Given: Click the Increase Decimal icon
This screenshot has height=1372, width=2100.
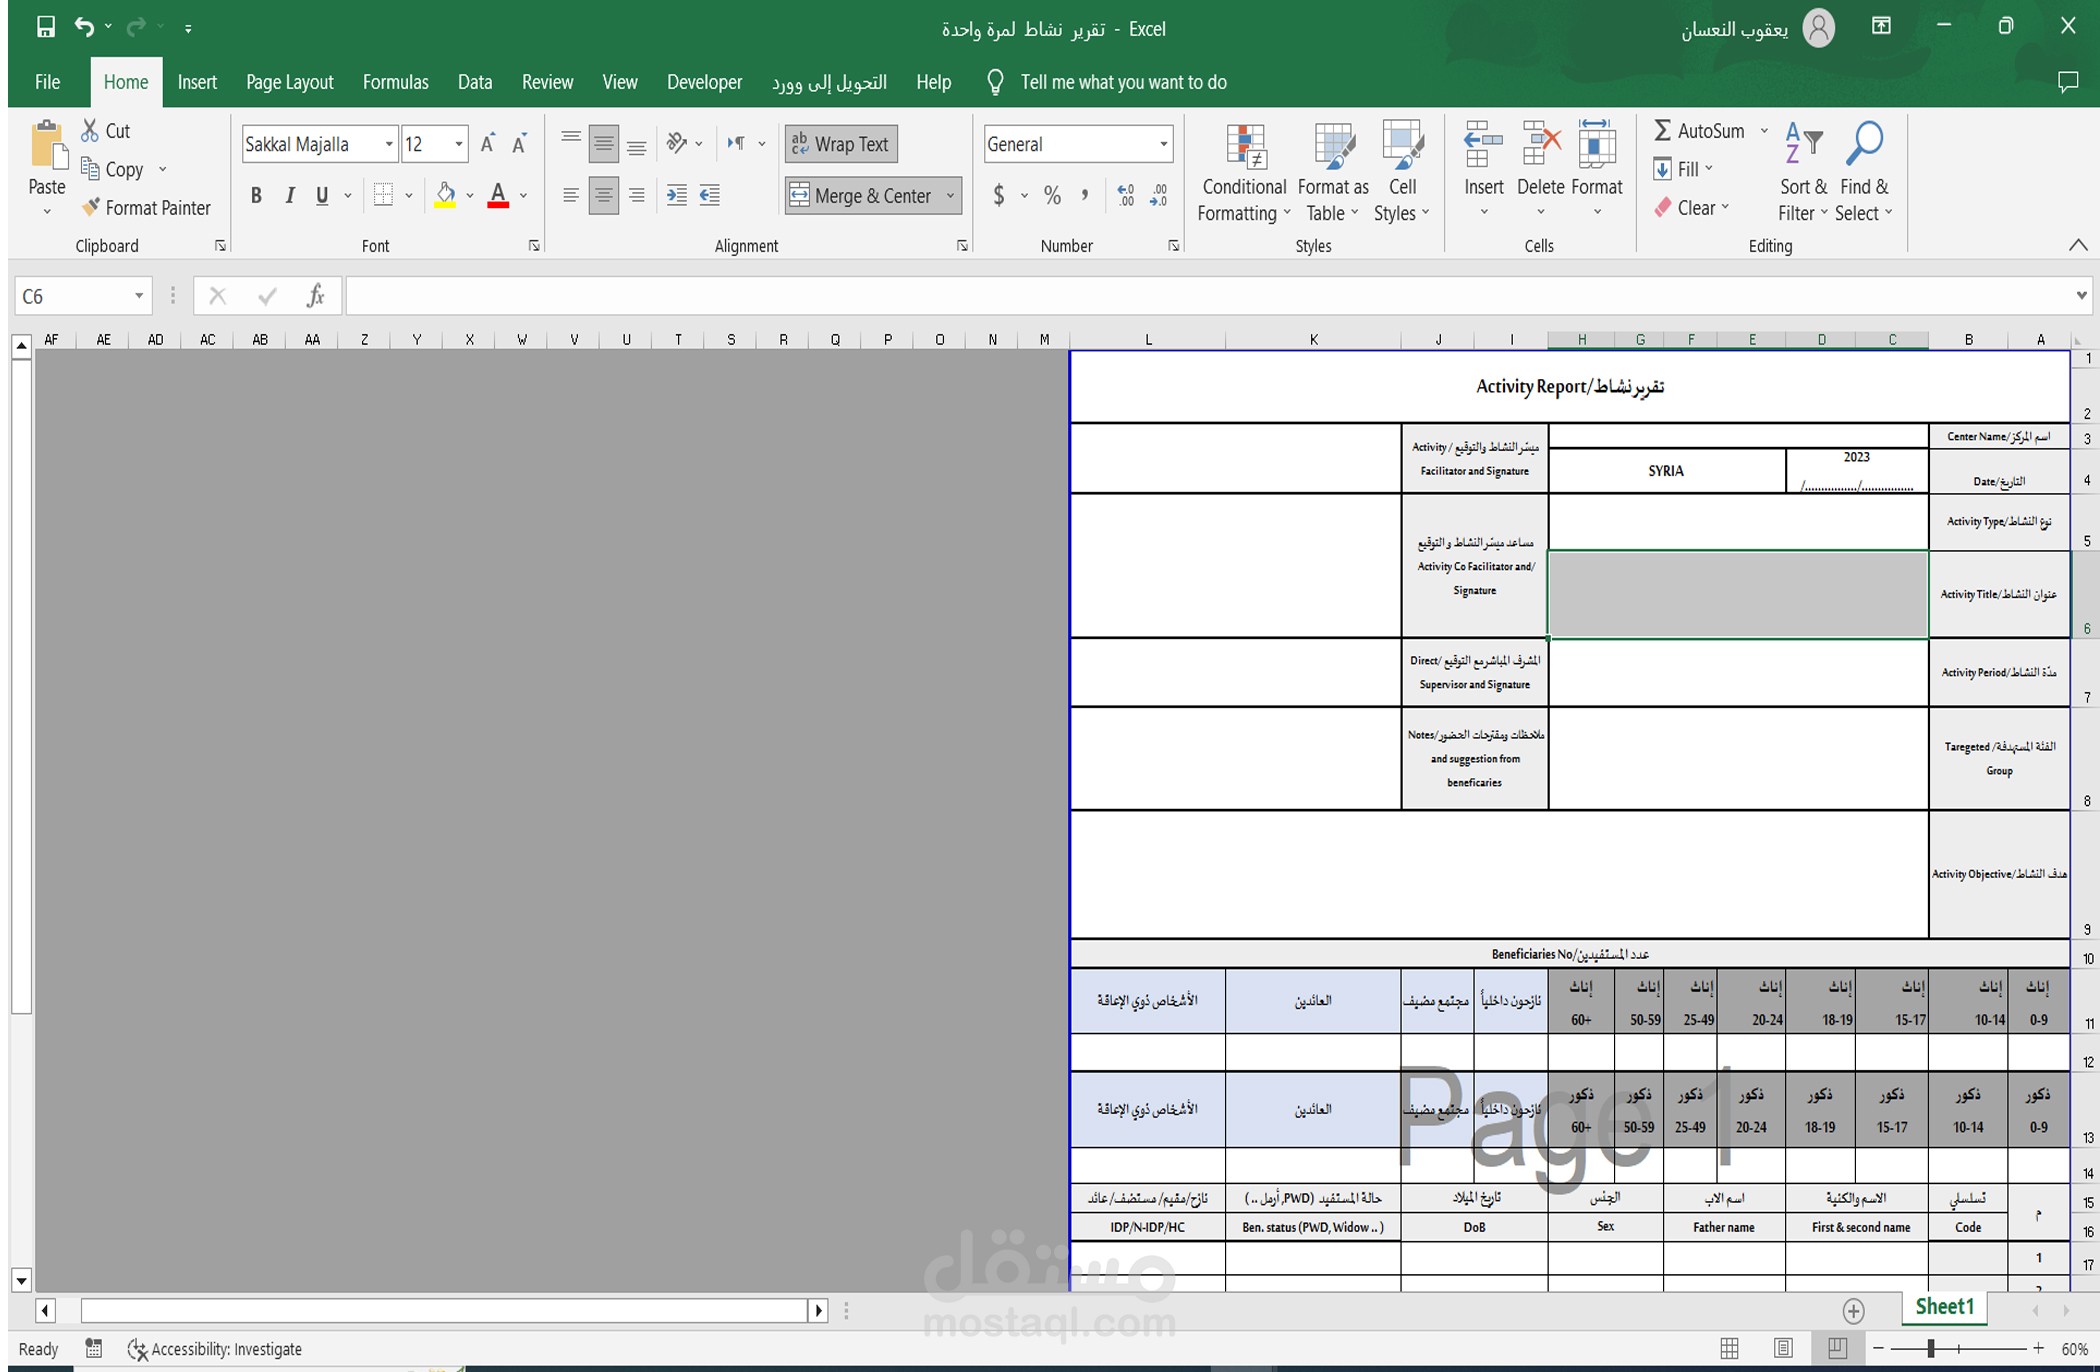Looking at the screenshot, I should pos(1126,195).
